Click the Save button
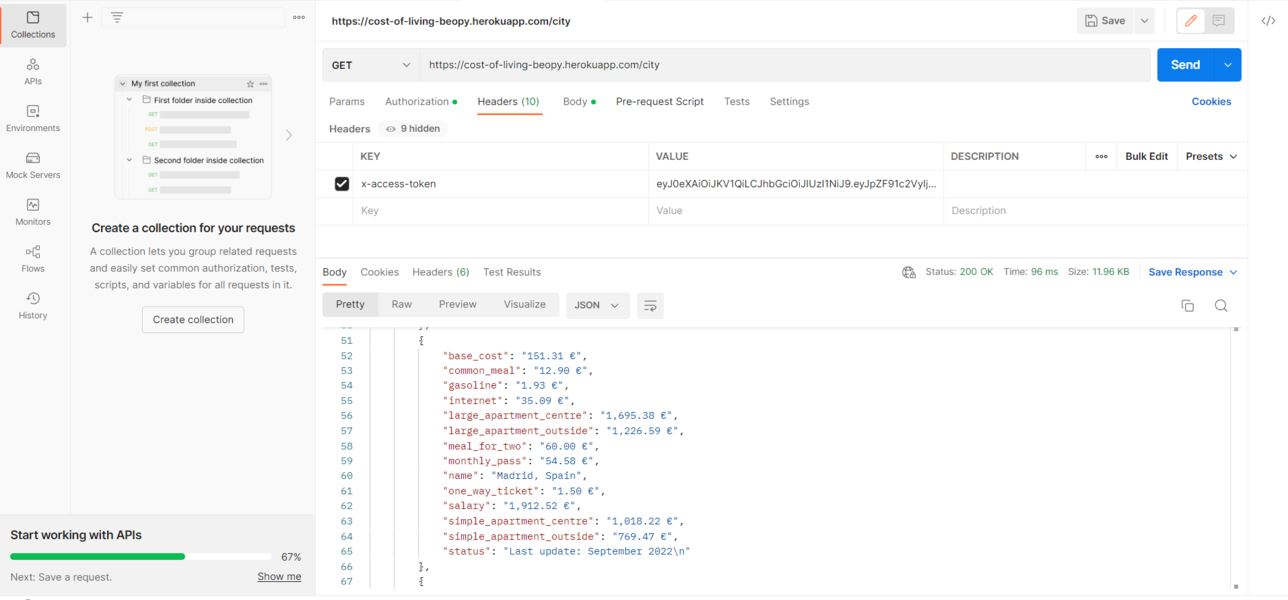 1105,20
